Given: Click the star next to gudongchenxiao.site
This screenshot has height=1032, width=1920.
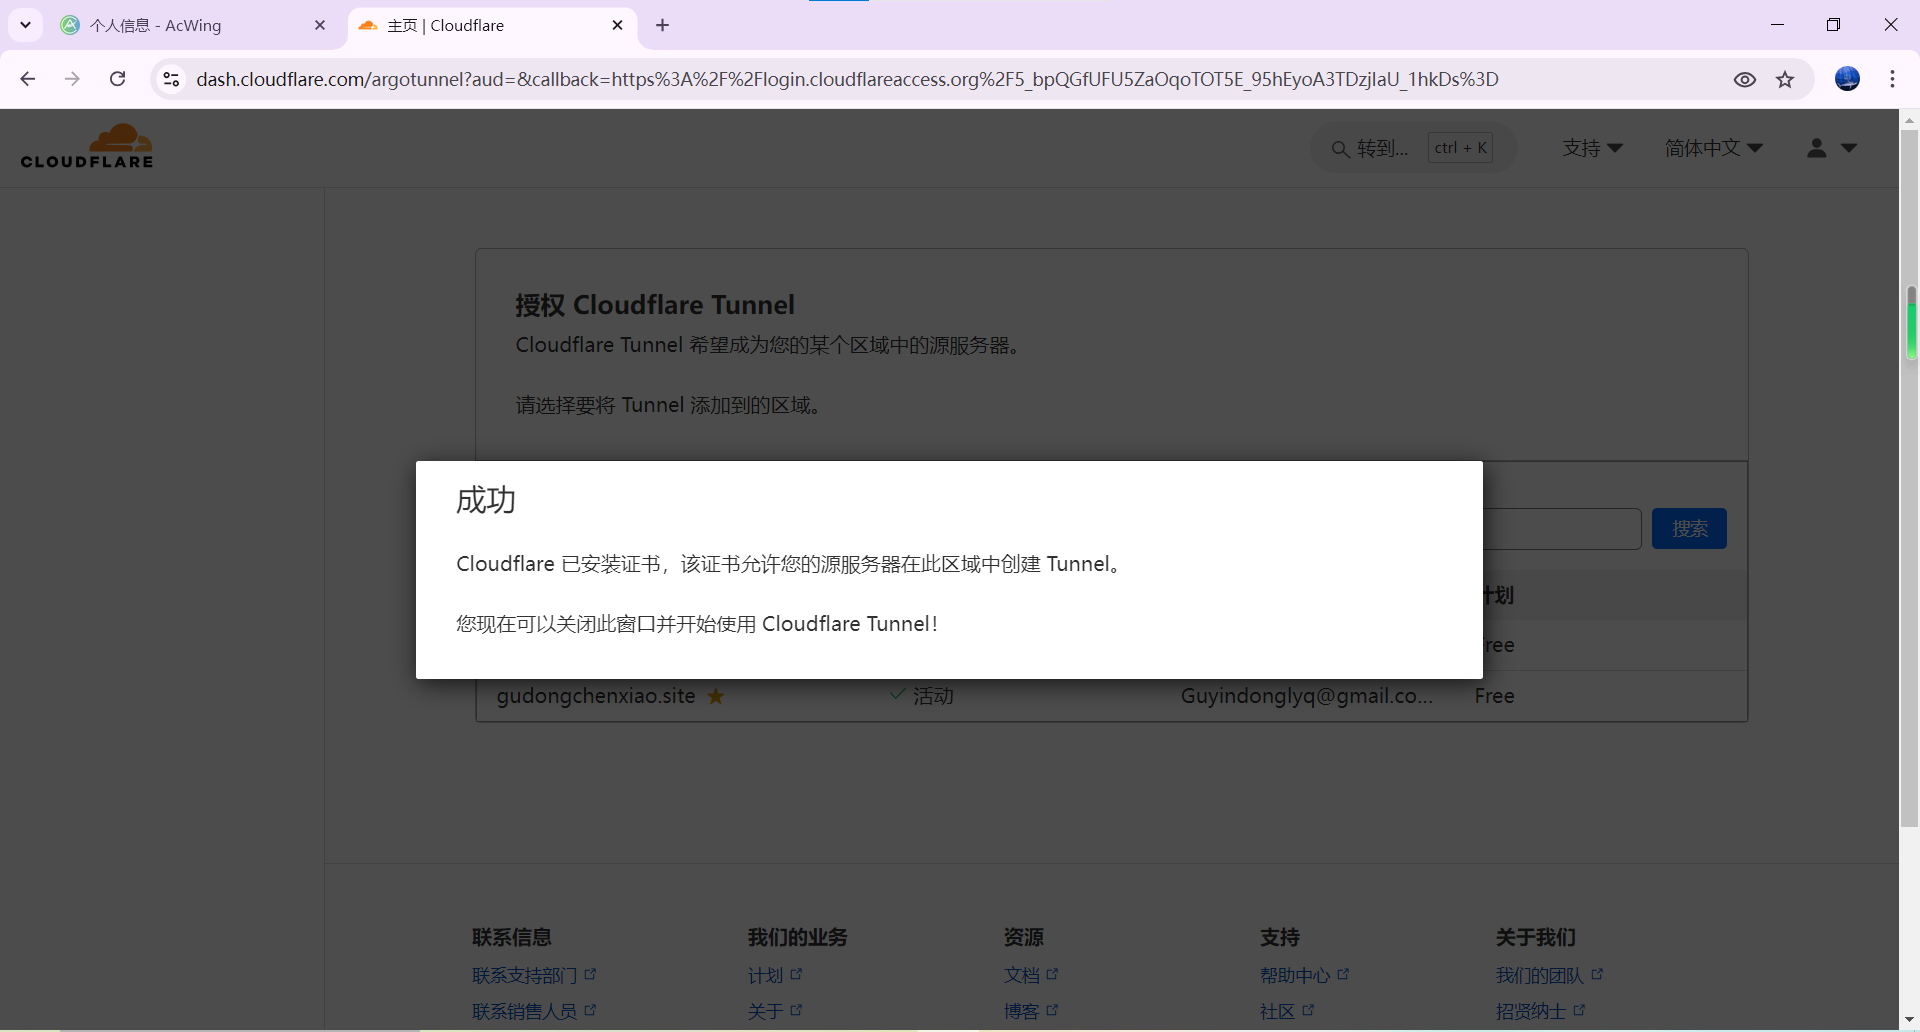Looking at the screenshot, I should pyautogui.click(x=716, y=696).
